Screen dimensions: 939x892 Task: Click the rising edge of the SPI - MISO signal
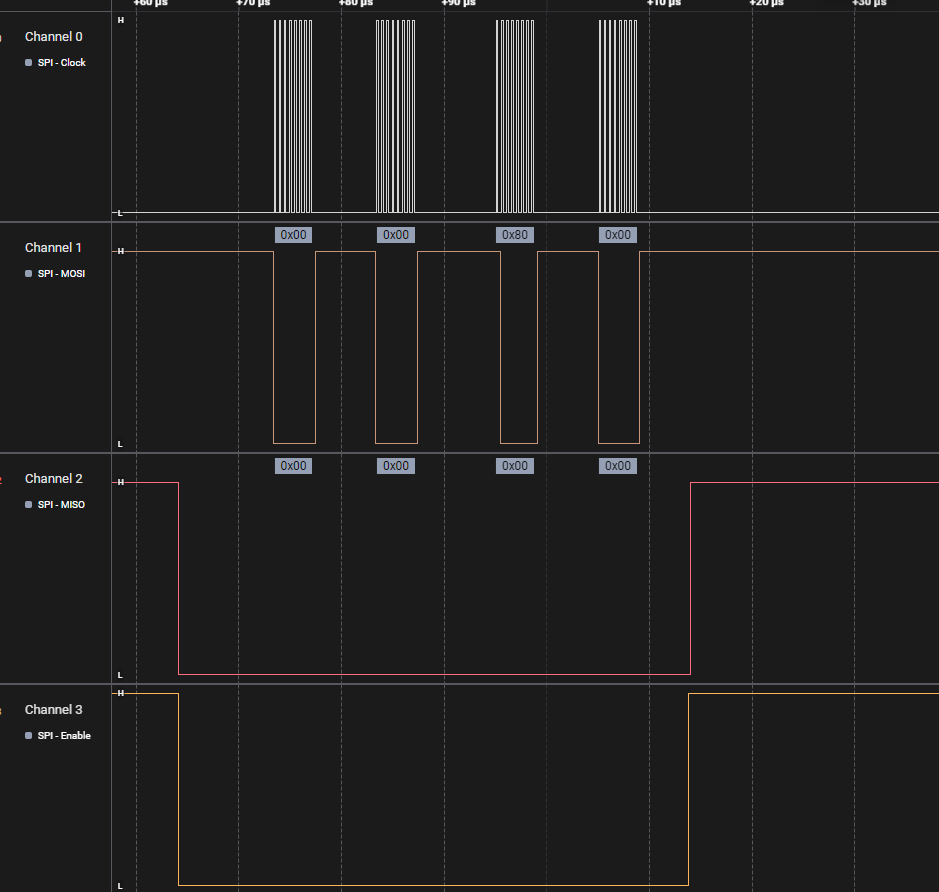click(x=690, y=578)
